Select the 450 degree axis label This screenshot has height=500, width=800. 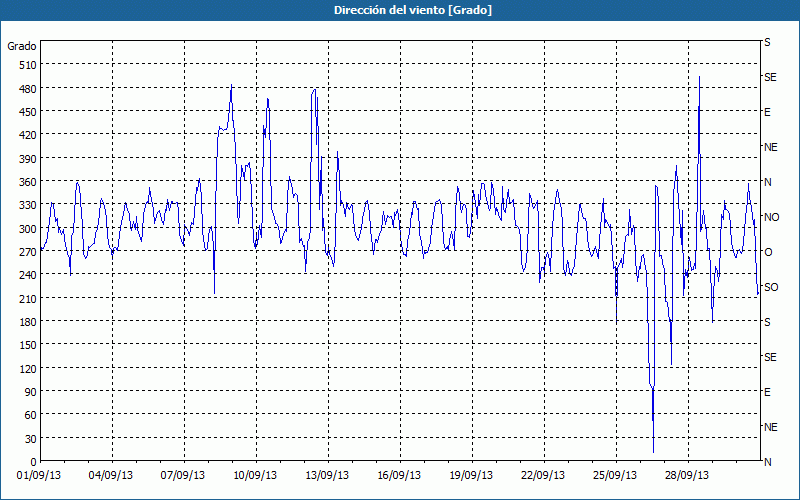[28, 112]
